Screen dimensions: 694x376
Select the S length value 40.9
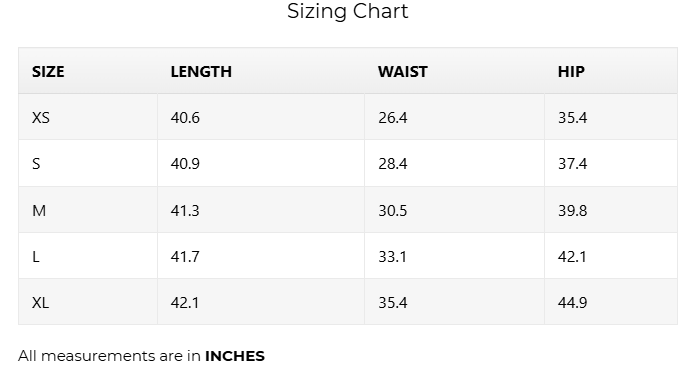pyautogui.click(x=185, y=164)
